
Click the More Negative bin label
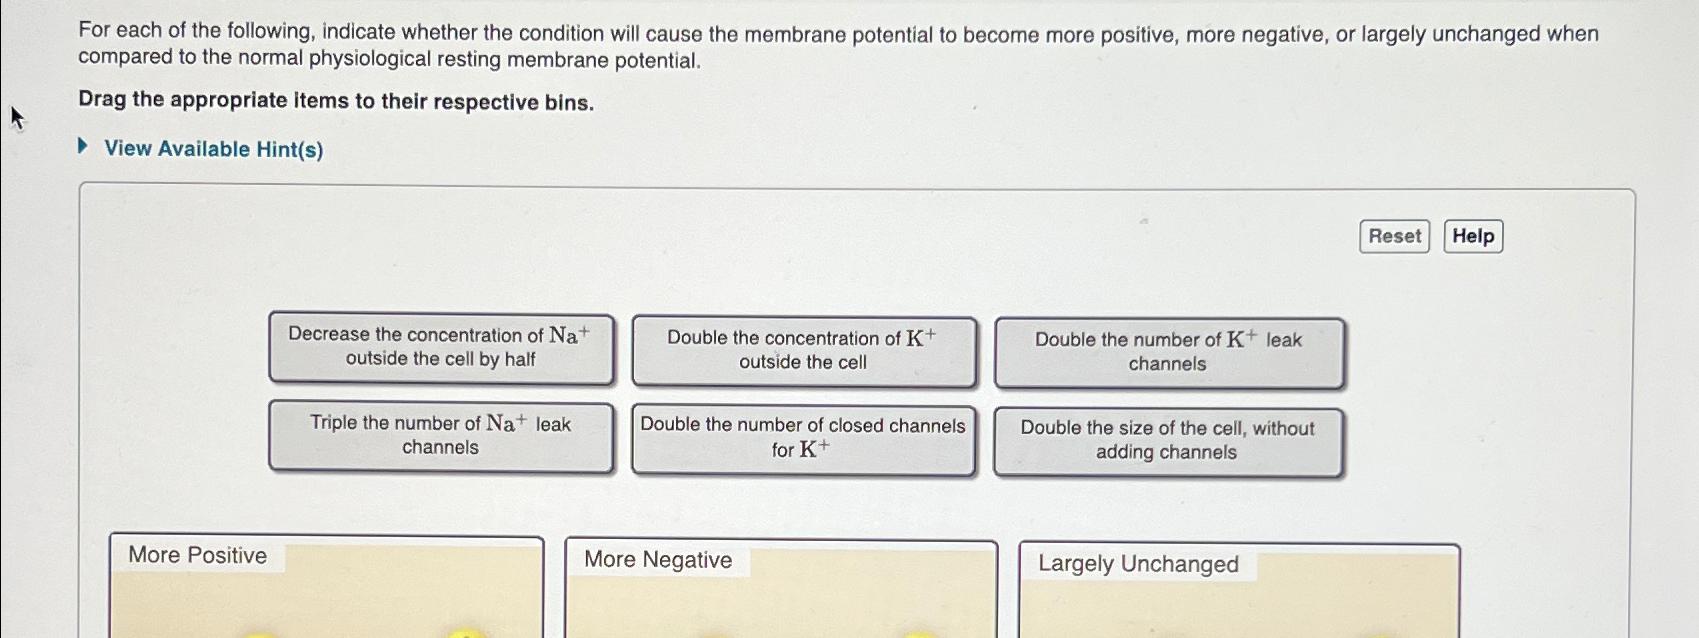[x=658, y=560]
